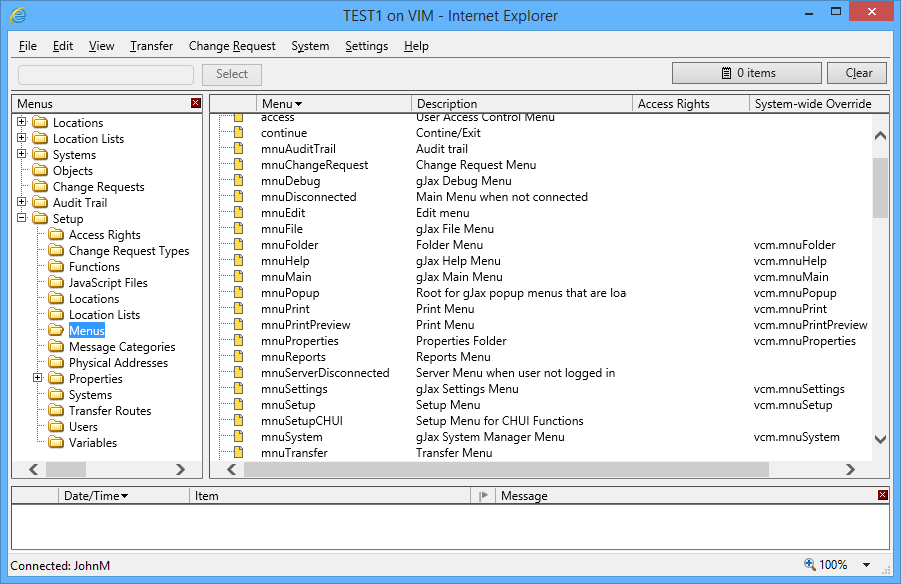This screenshot has height=584, width=901.
Task: Open the zoom level dropdown arrow
Action: [866, 565]
